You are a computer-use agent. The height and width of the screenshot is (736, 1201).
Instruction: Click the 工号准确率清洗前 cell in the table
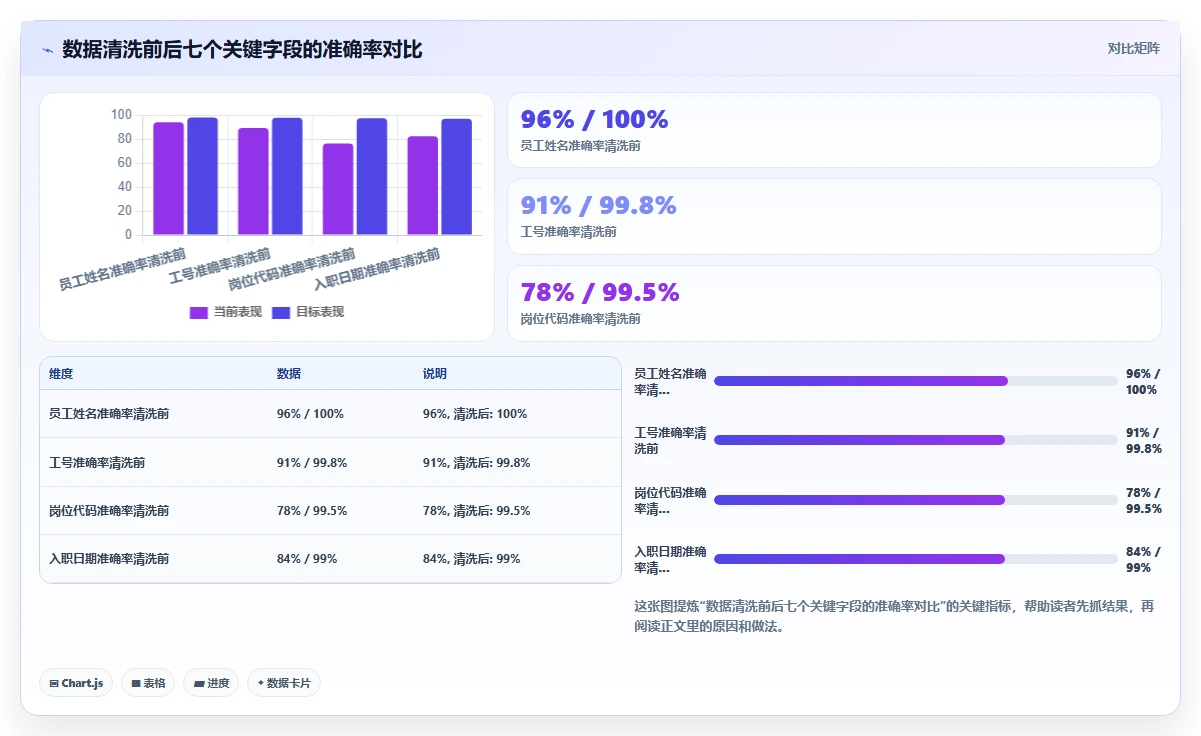pos(97,463)
